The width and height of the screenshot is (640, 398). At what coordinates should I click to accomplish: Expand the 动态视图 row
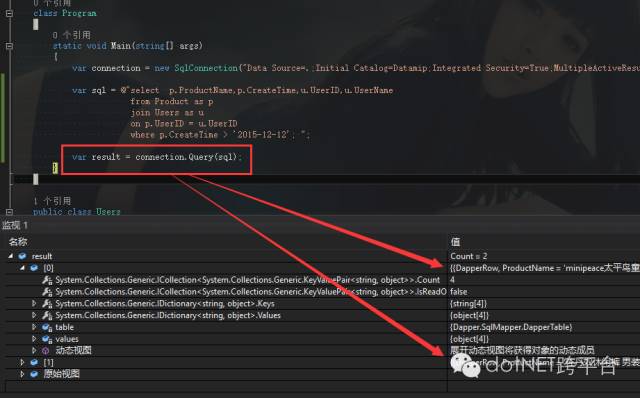pos(34,350)
